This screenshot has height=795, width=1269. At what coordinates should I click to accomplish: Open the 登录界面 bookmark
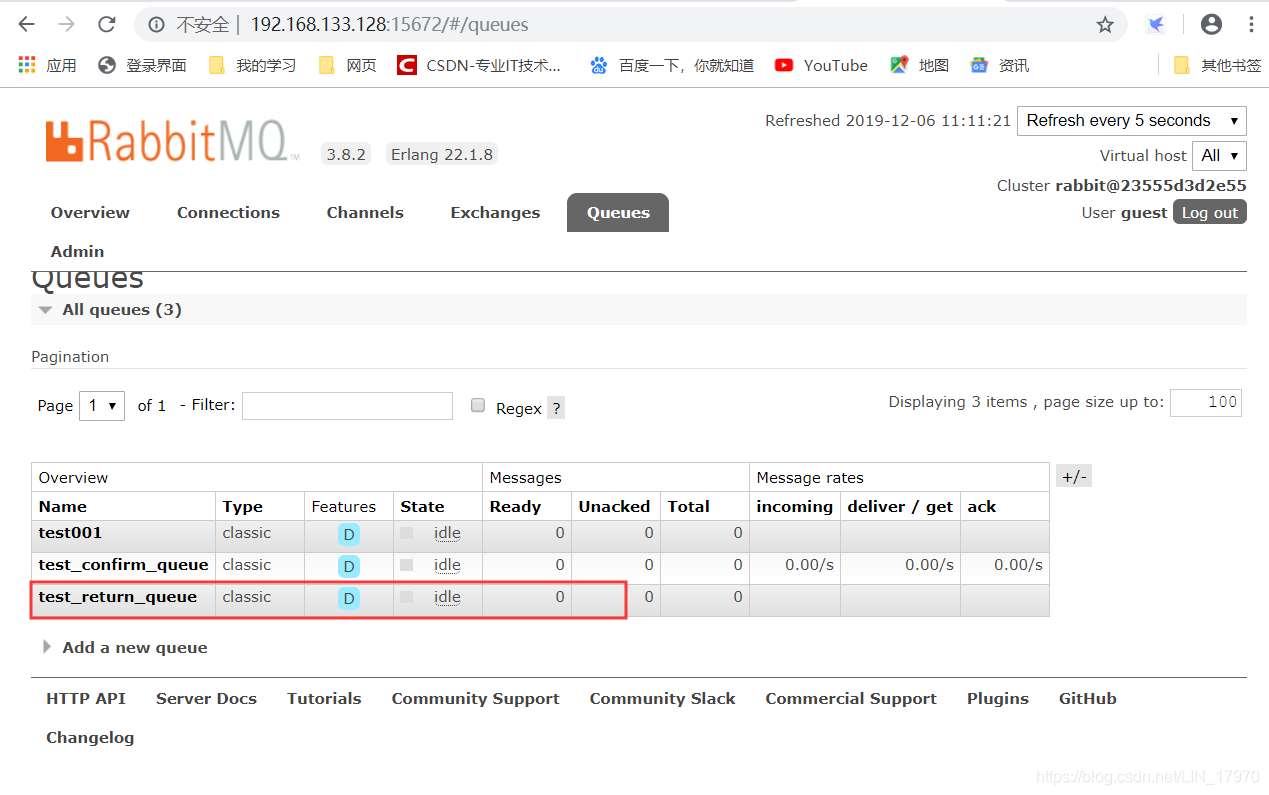pos(142,65)
